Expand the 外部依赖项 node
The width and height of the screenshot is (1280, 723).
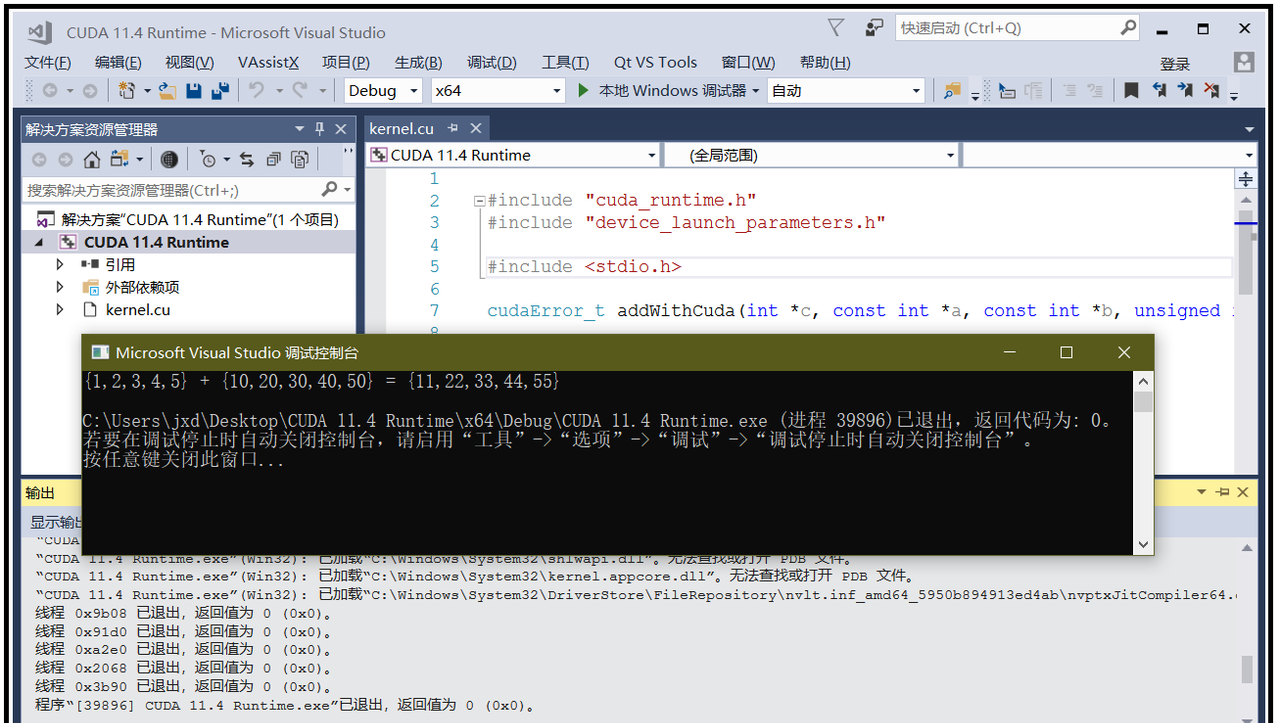click(60, 288)
